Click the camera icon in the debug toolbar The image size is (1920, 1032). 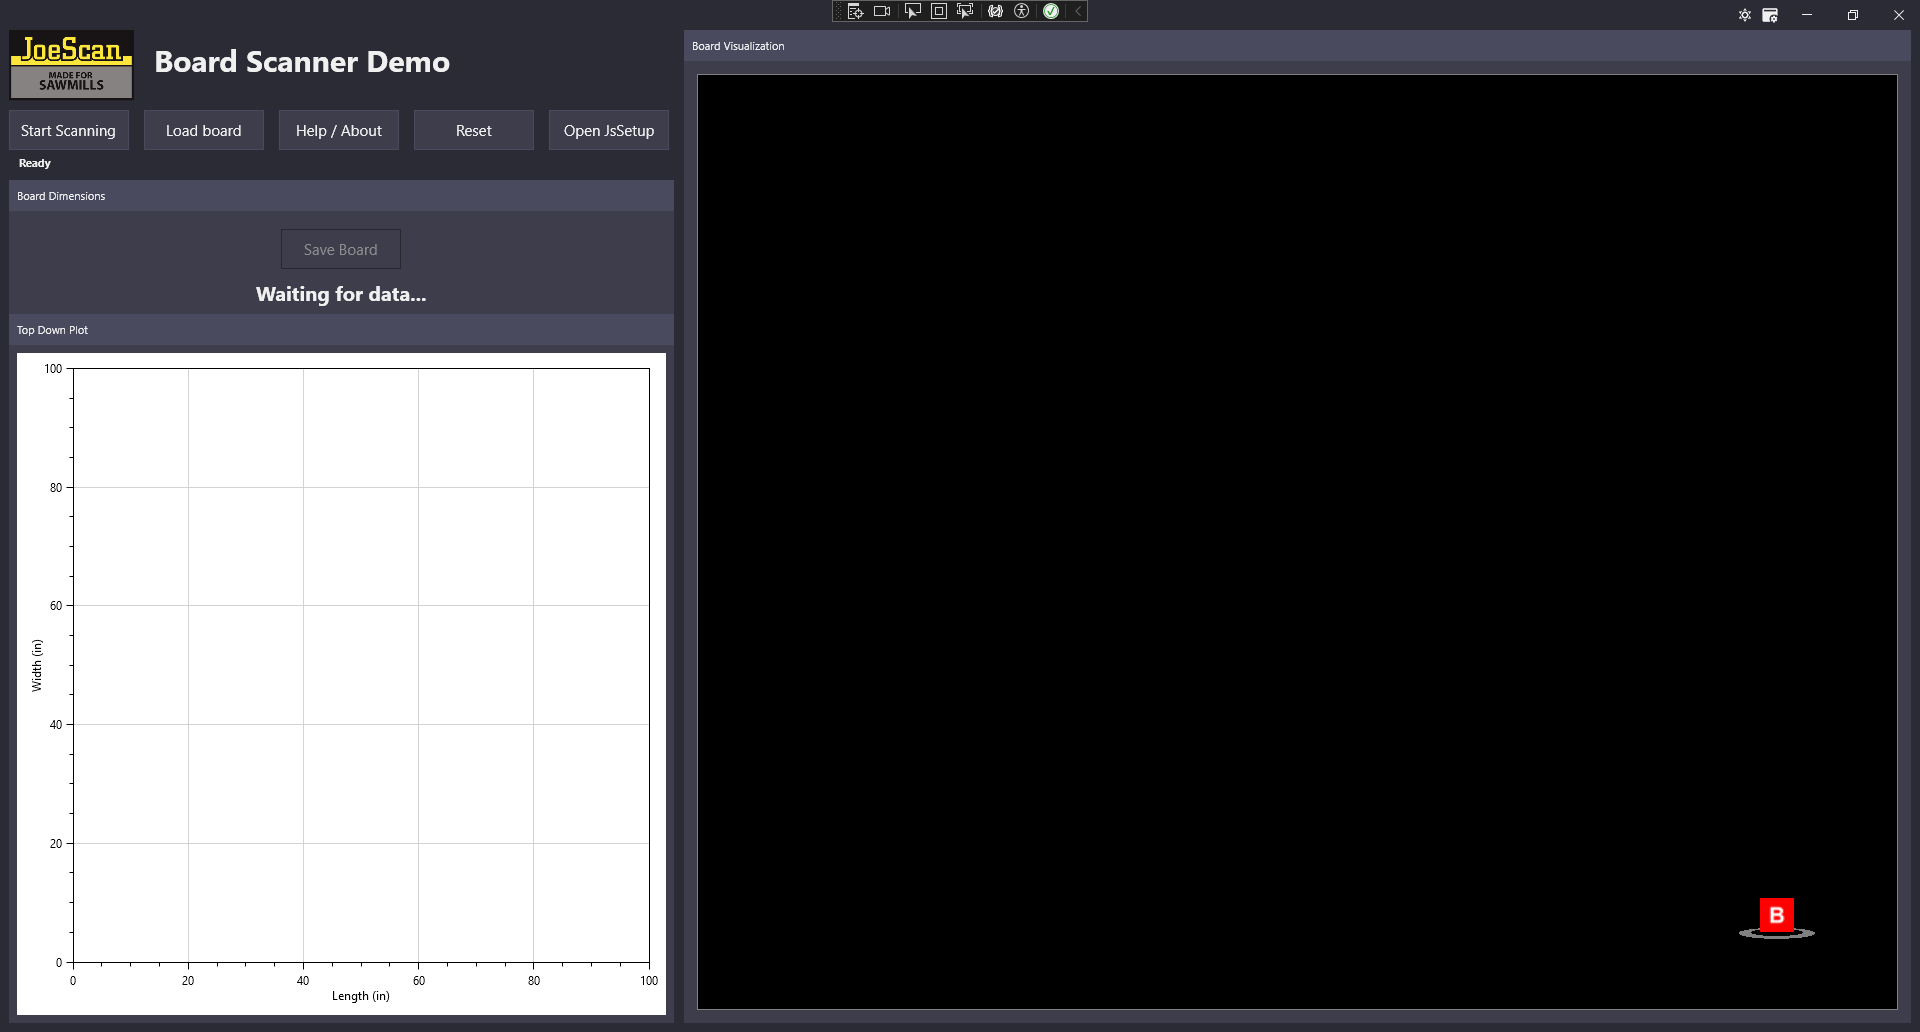881,11
